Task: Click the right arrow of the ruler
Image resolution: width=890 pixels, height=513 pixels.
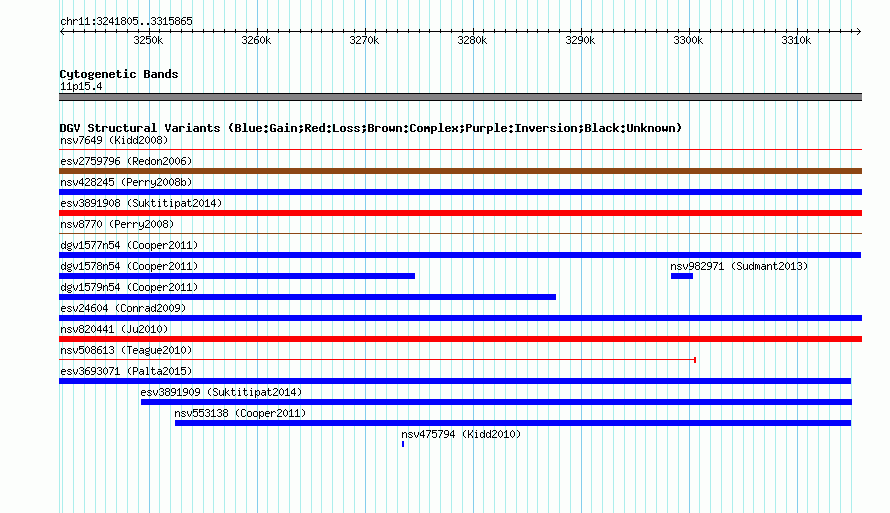Action: pos(859,31)
